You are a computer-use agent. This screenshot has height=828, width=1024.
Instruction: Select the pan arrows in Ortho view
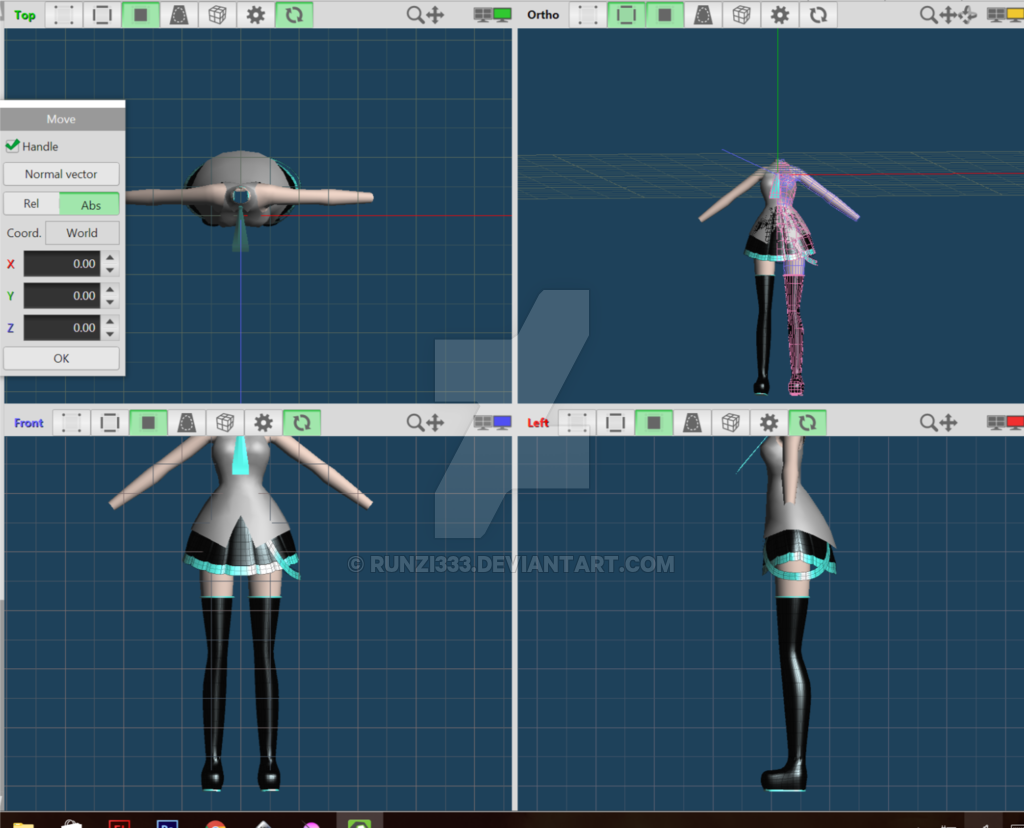(948, 14)
